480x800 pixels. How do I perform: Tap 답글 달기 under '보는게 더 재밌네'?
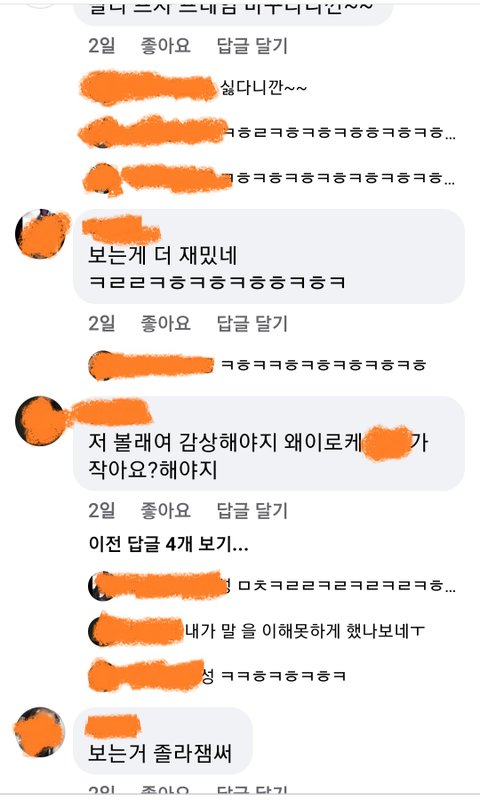(252, 323)
